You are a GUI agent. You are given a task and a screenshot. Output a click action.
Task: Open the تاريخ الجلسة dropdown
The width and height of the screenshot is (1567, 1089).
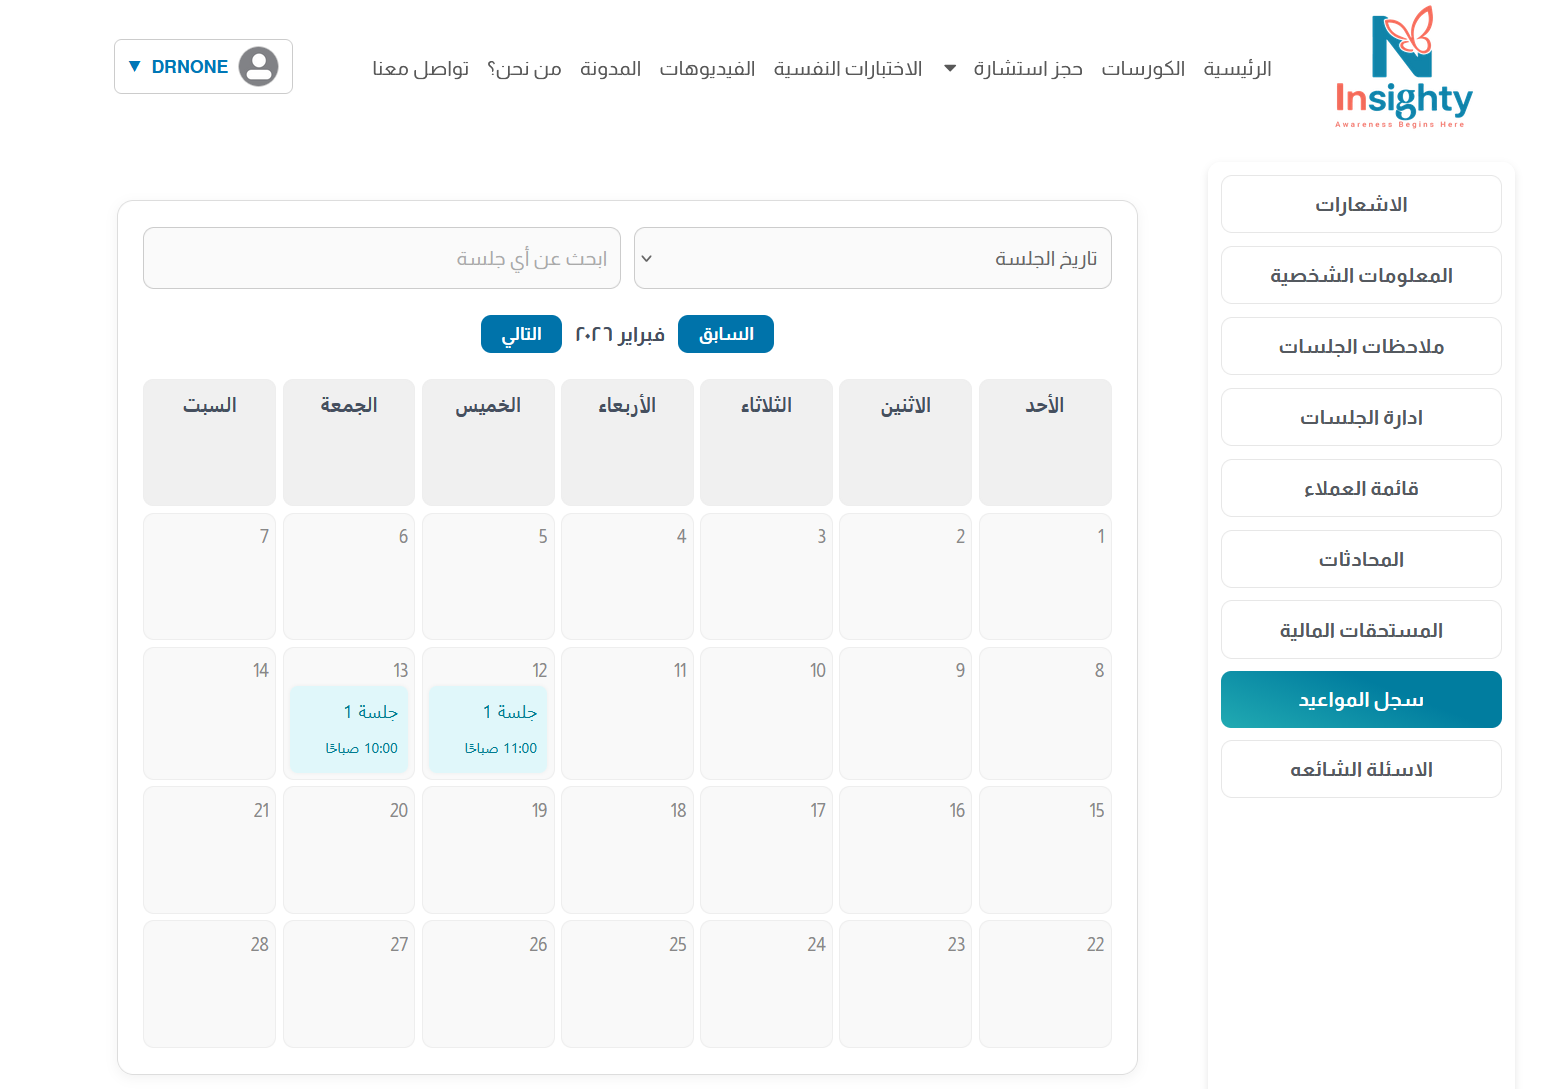pos(872,258)
